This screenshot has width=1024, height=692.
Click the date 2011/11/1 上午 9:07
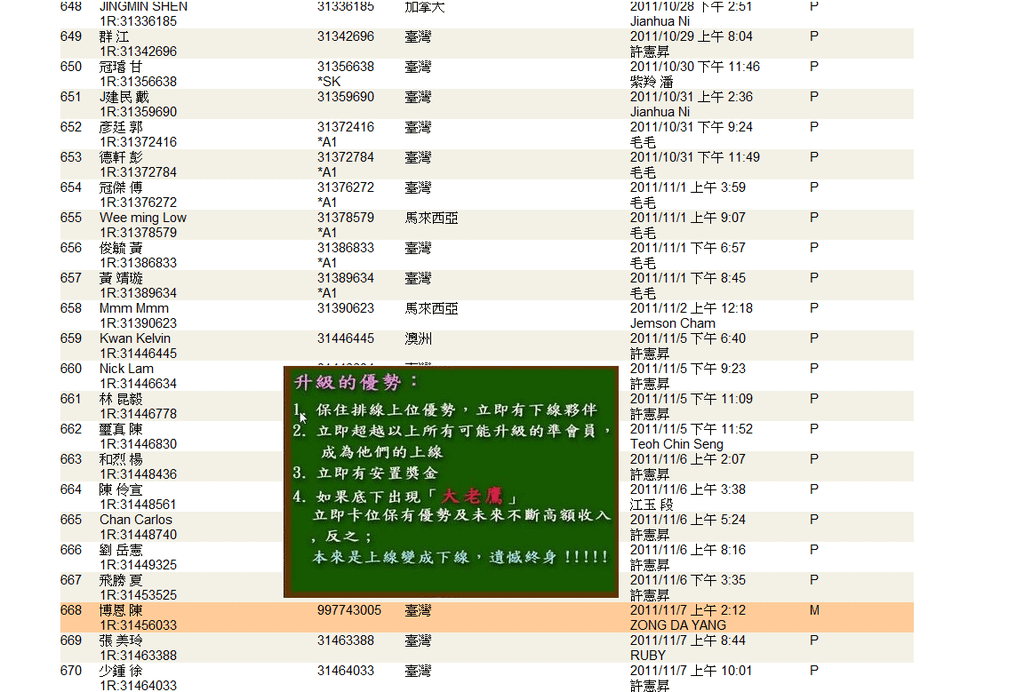click(688, 217)
